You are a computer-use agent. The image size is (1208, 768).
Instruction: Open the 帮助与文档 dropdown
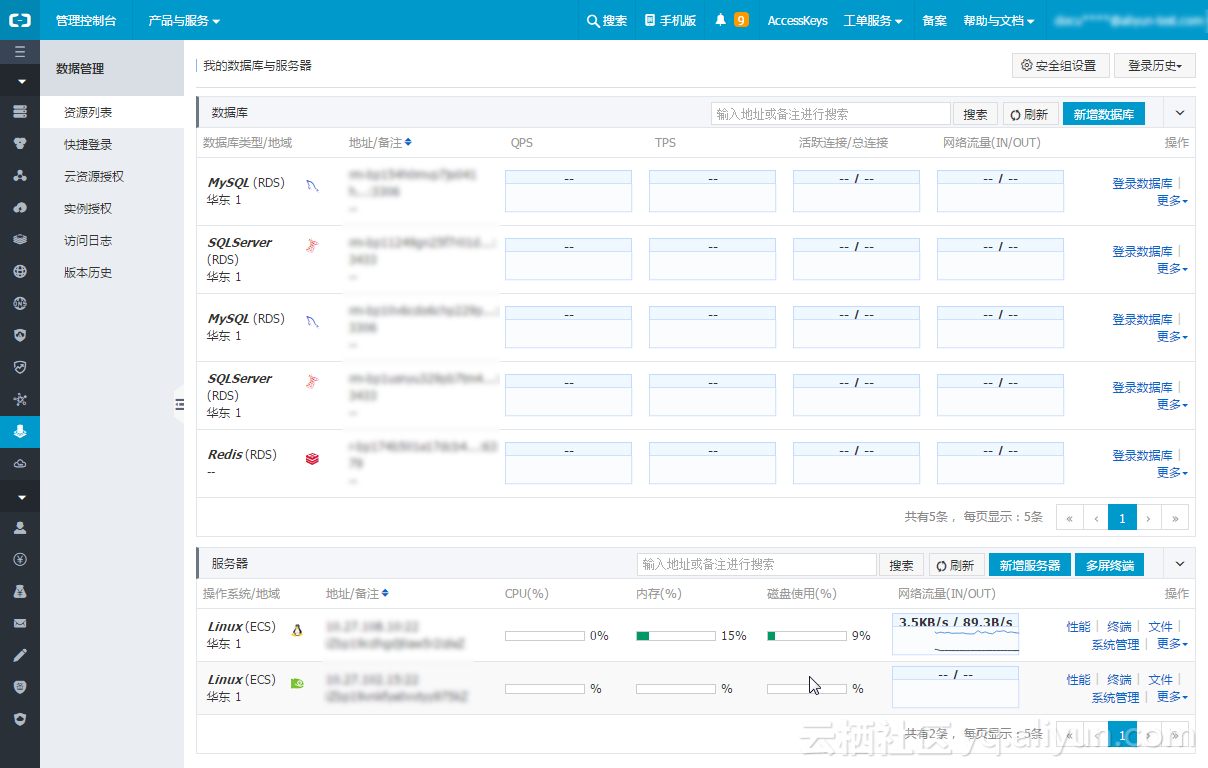click(999, 20)
